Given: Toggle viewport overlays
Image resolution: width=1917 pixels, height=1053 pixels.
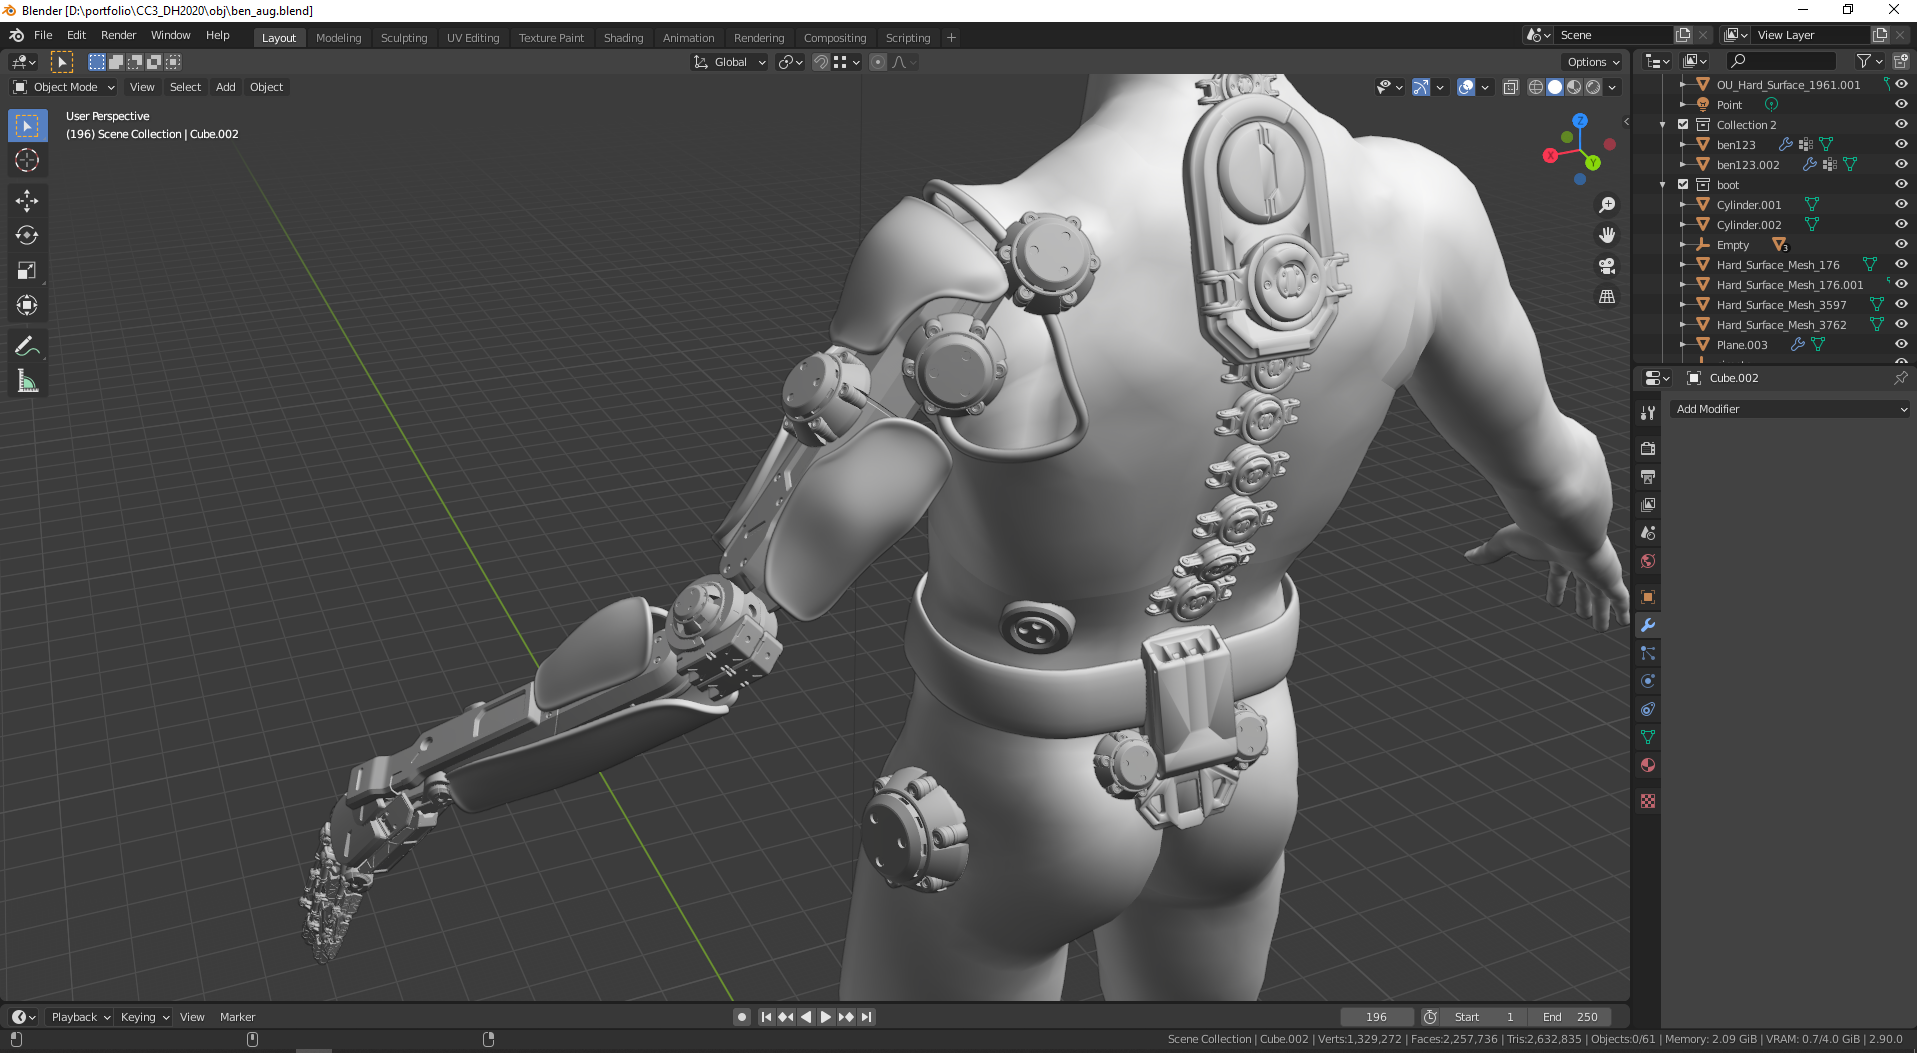Looking at the screenshot, I should [1466, 87].
